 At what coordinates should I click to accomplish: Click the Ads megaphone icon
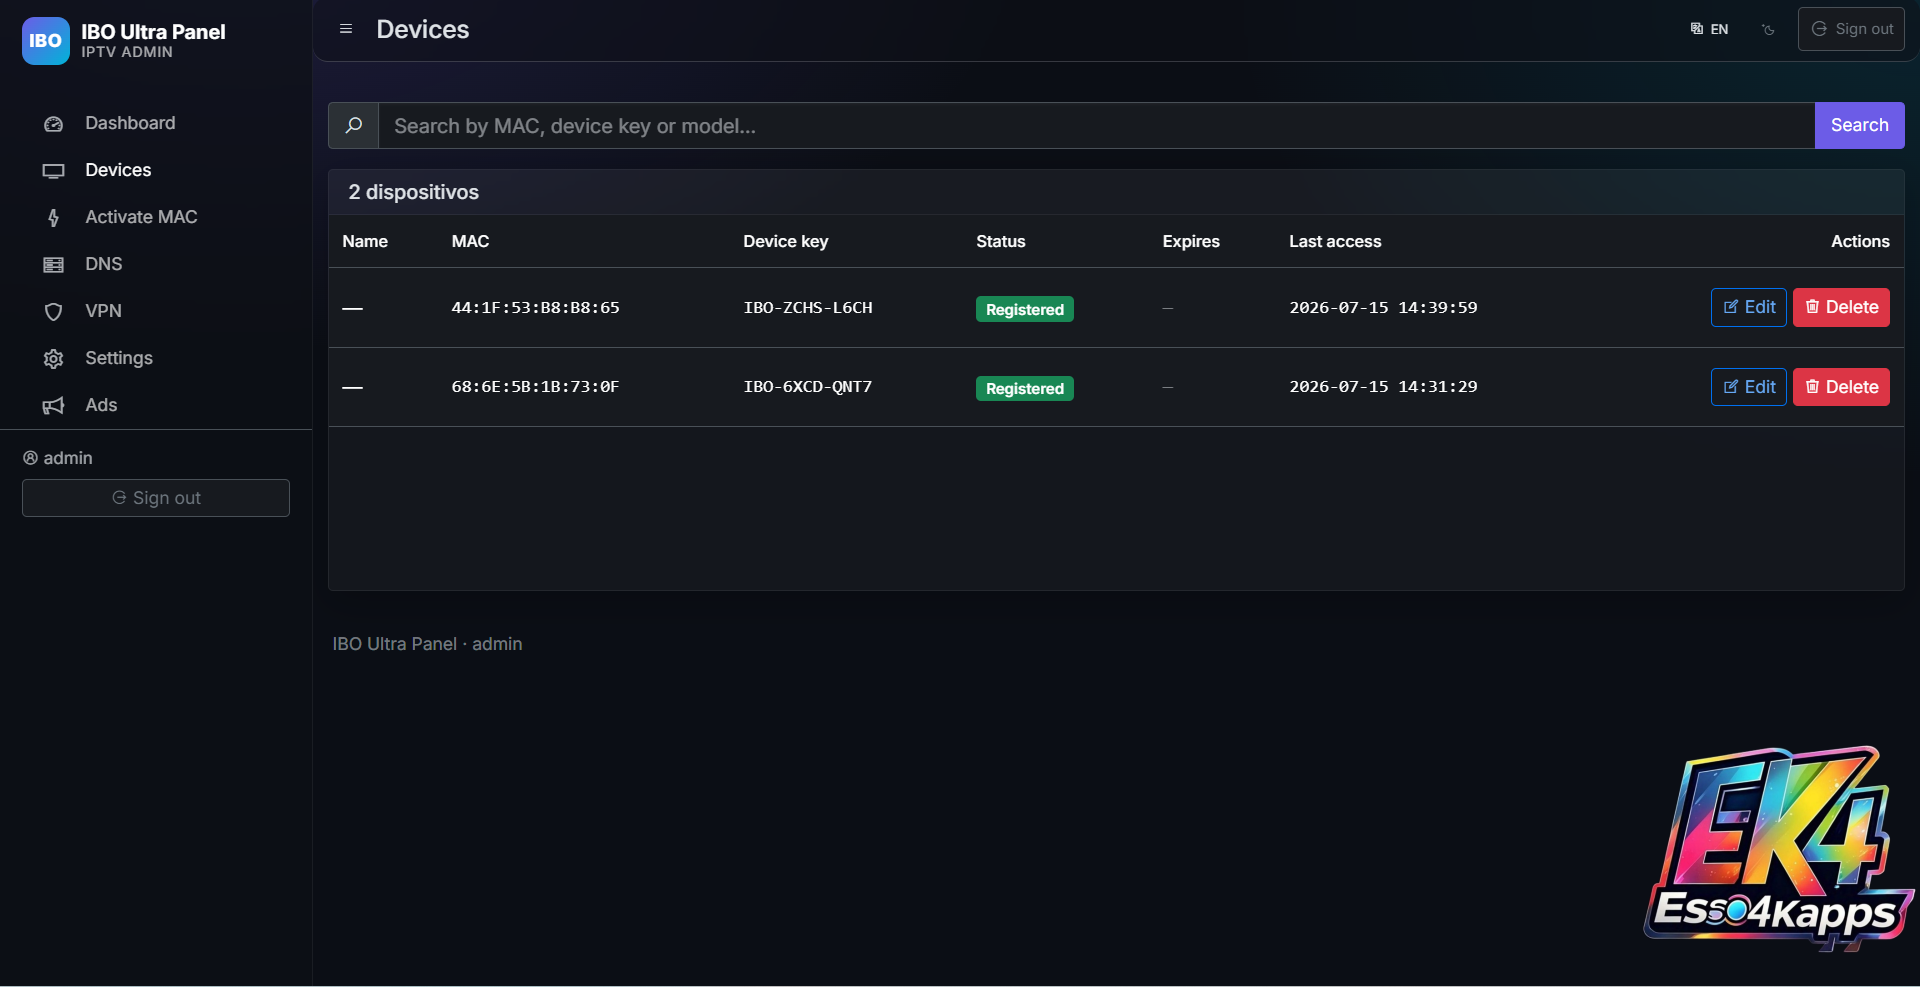pos(54,406)
